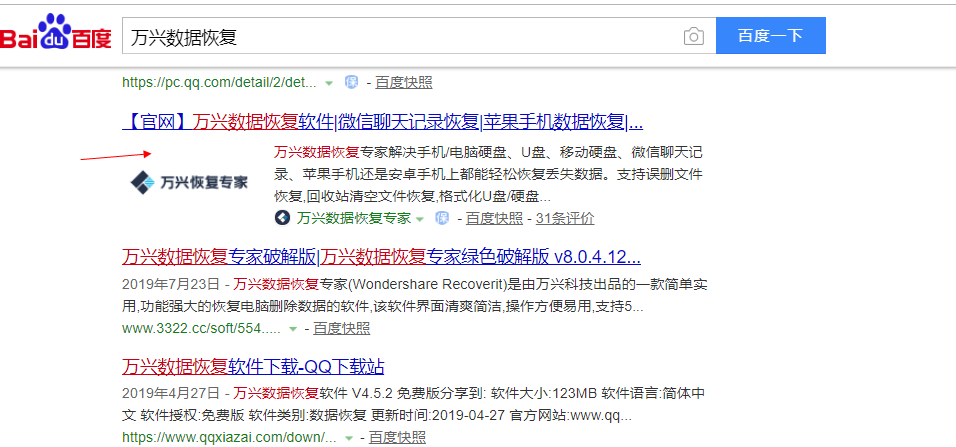Open 万兴数据恢复软件下载-QQ下载站 result
The height and width of the screenshot is (447, 956).
[253, 367]
